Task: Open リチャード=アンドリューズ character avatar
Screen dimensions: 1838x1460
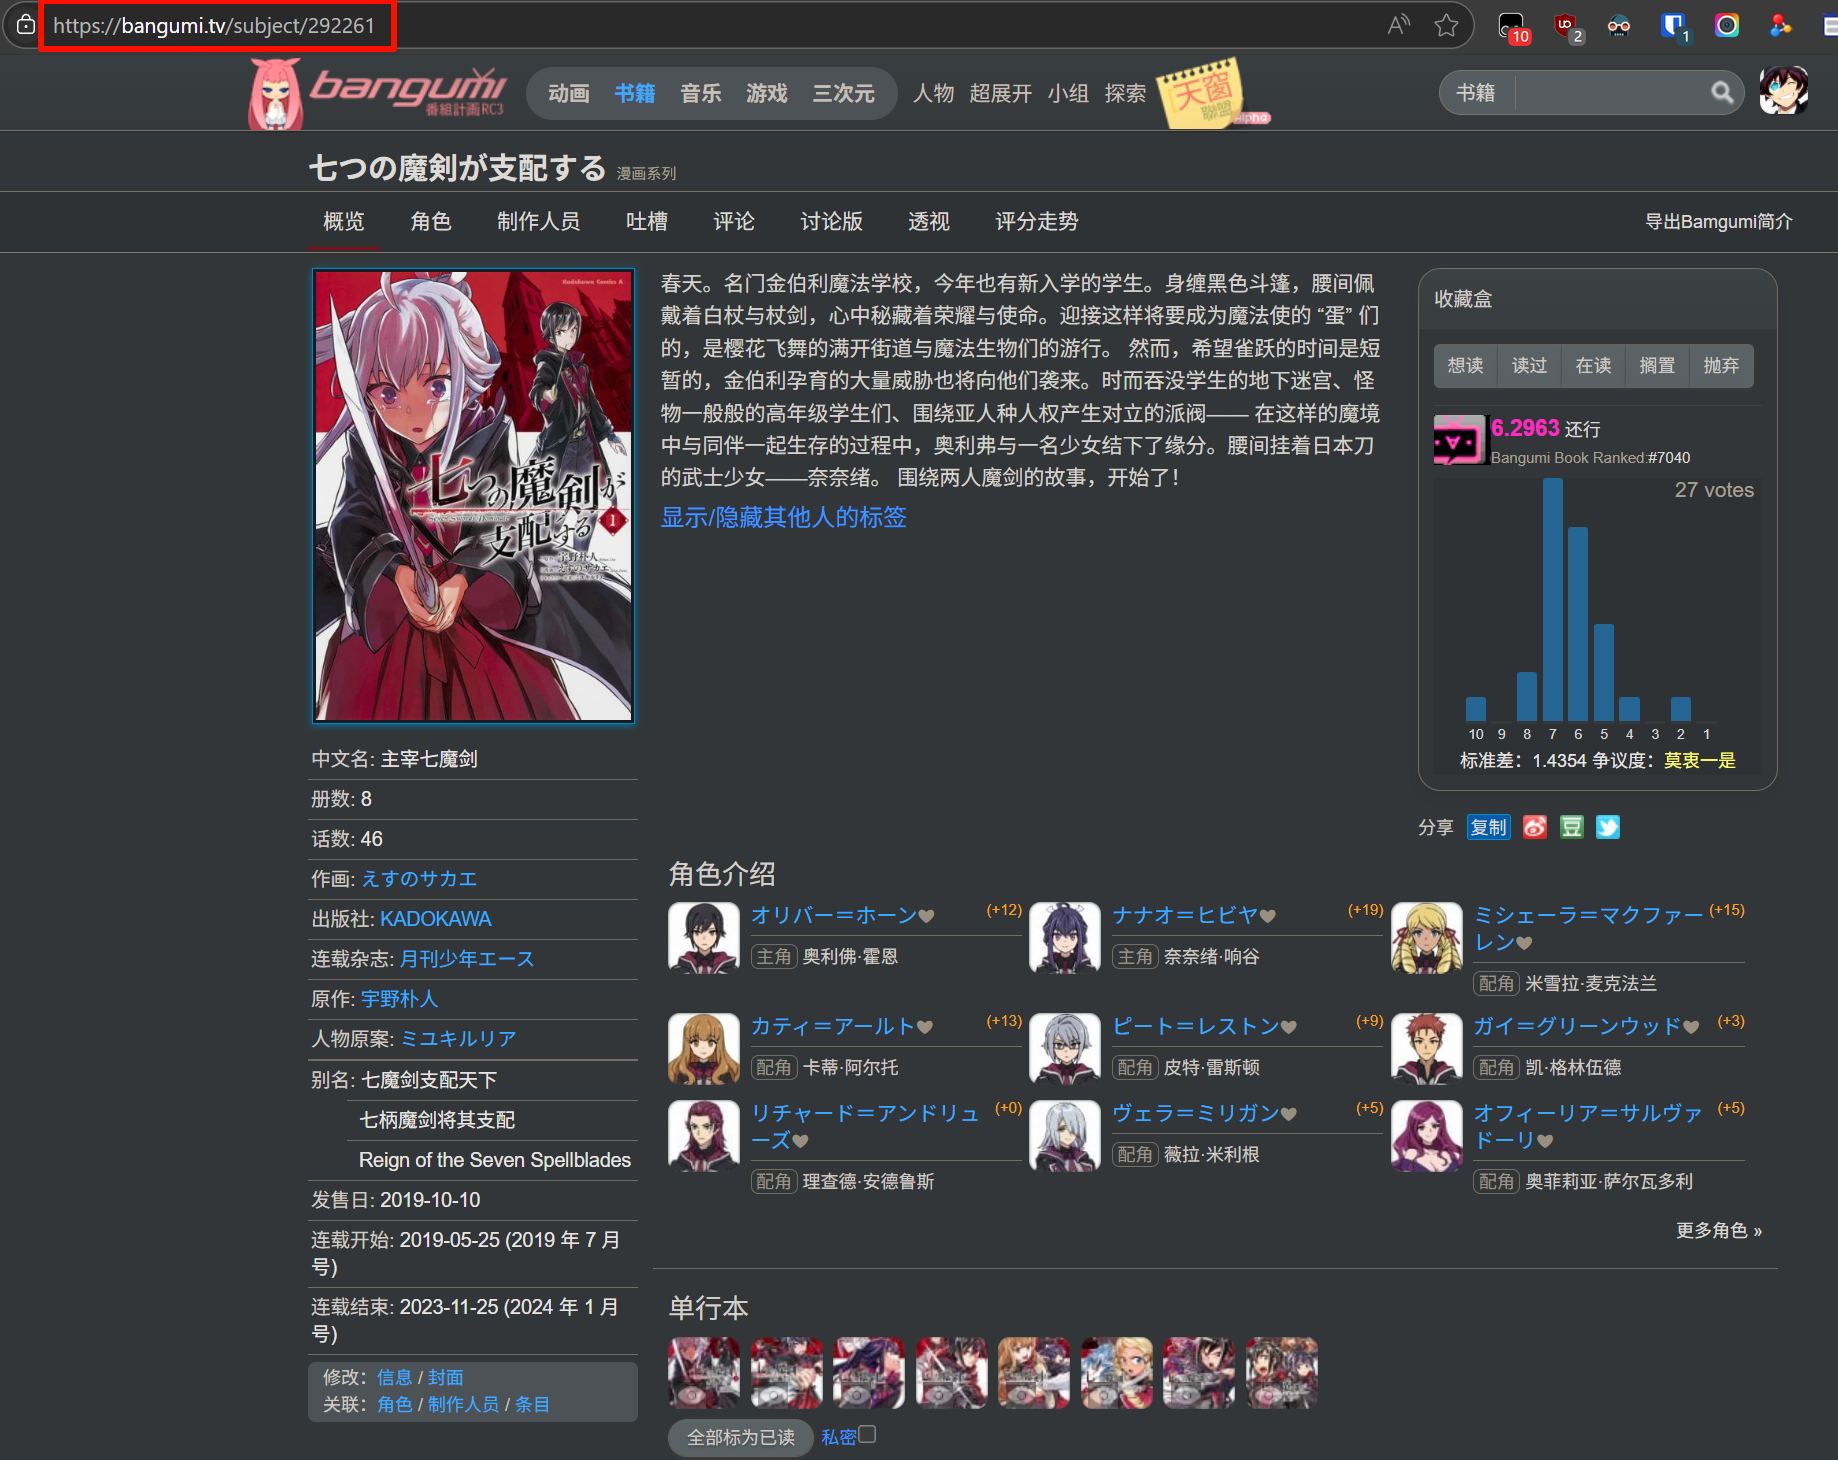Action: [x=704, y=1136]
